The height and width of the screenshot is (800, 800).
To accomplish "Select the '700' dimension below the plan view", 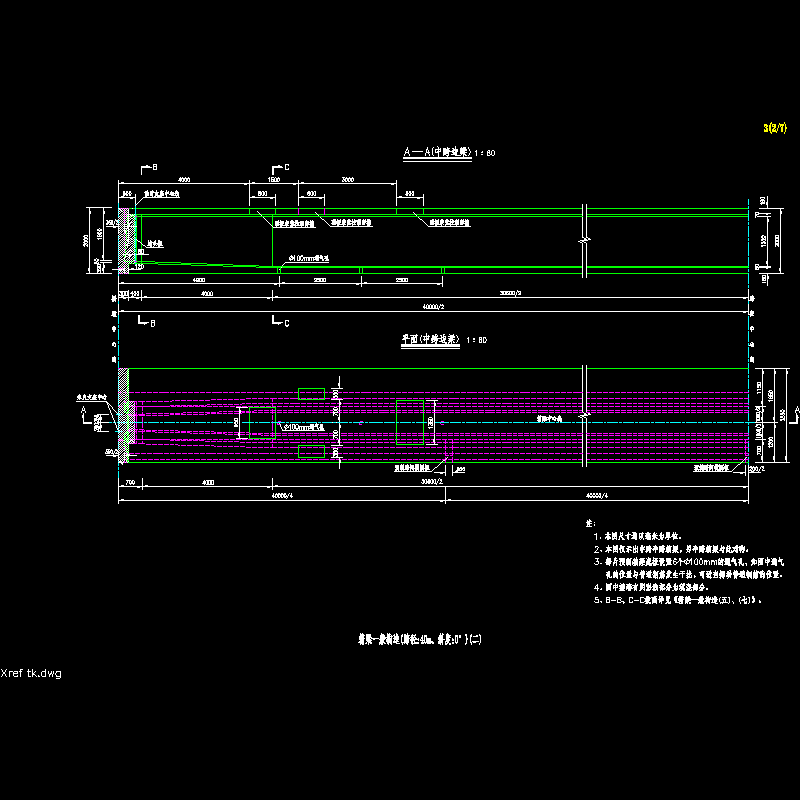I will 130,482.
